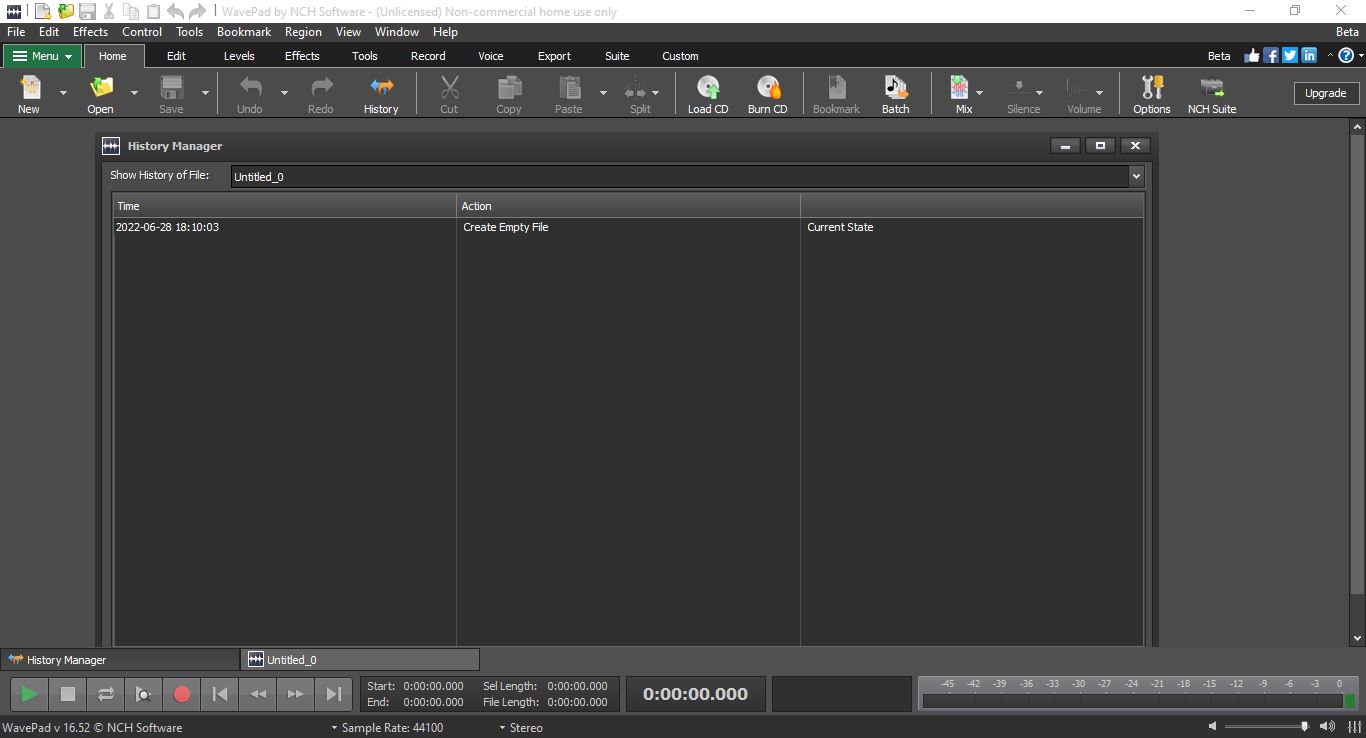Viewport: 1366px width, 738px height.
Task: Click the Bookmark toolbar icon
Action: [x=837, y=94]
